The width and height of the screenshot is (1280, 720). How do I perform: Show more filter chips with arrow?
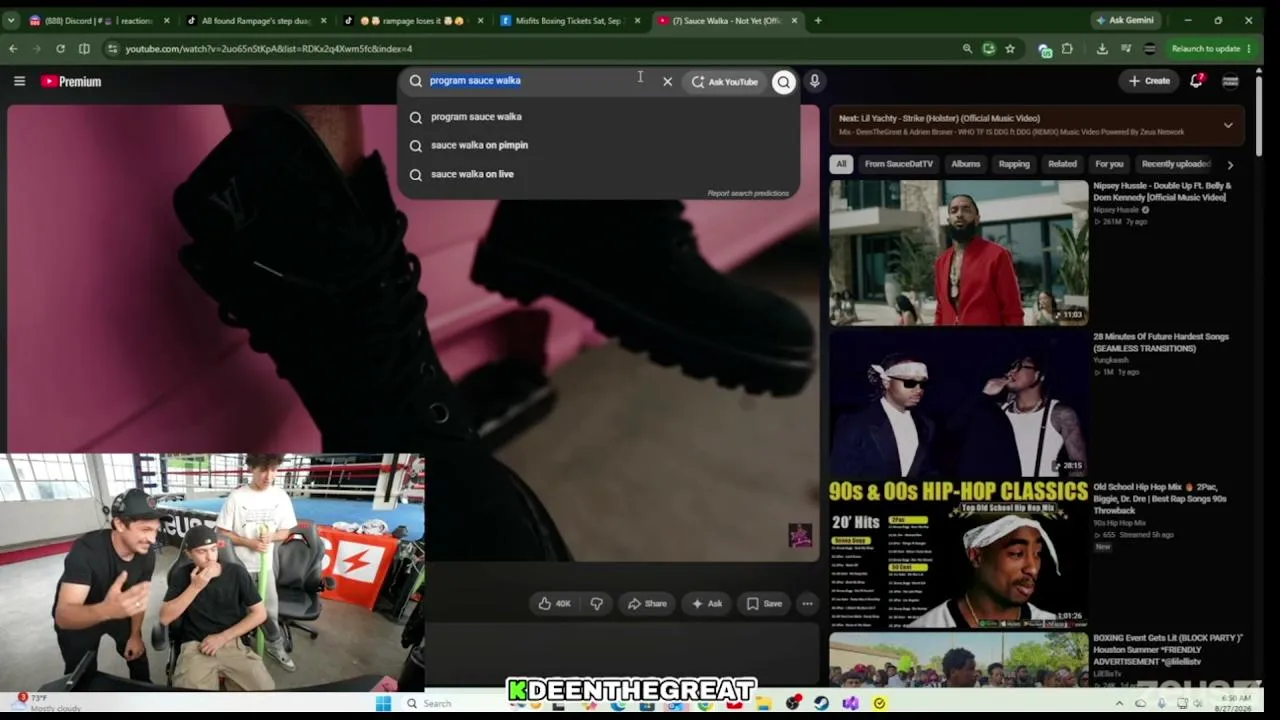[x=1230, y=164]
